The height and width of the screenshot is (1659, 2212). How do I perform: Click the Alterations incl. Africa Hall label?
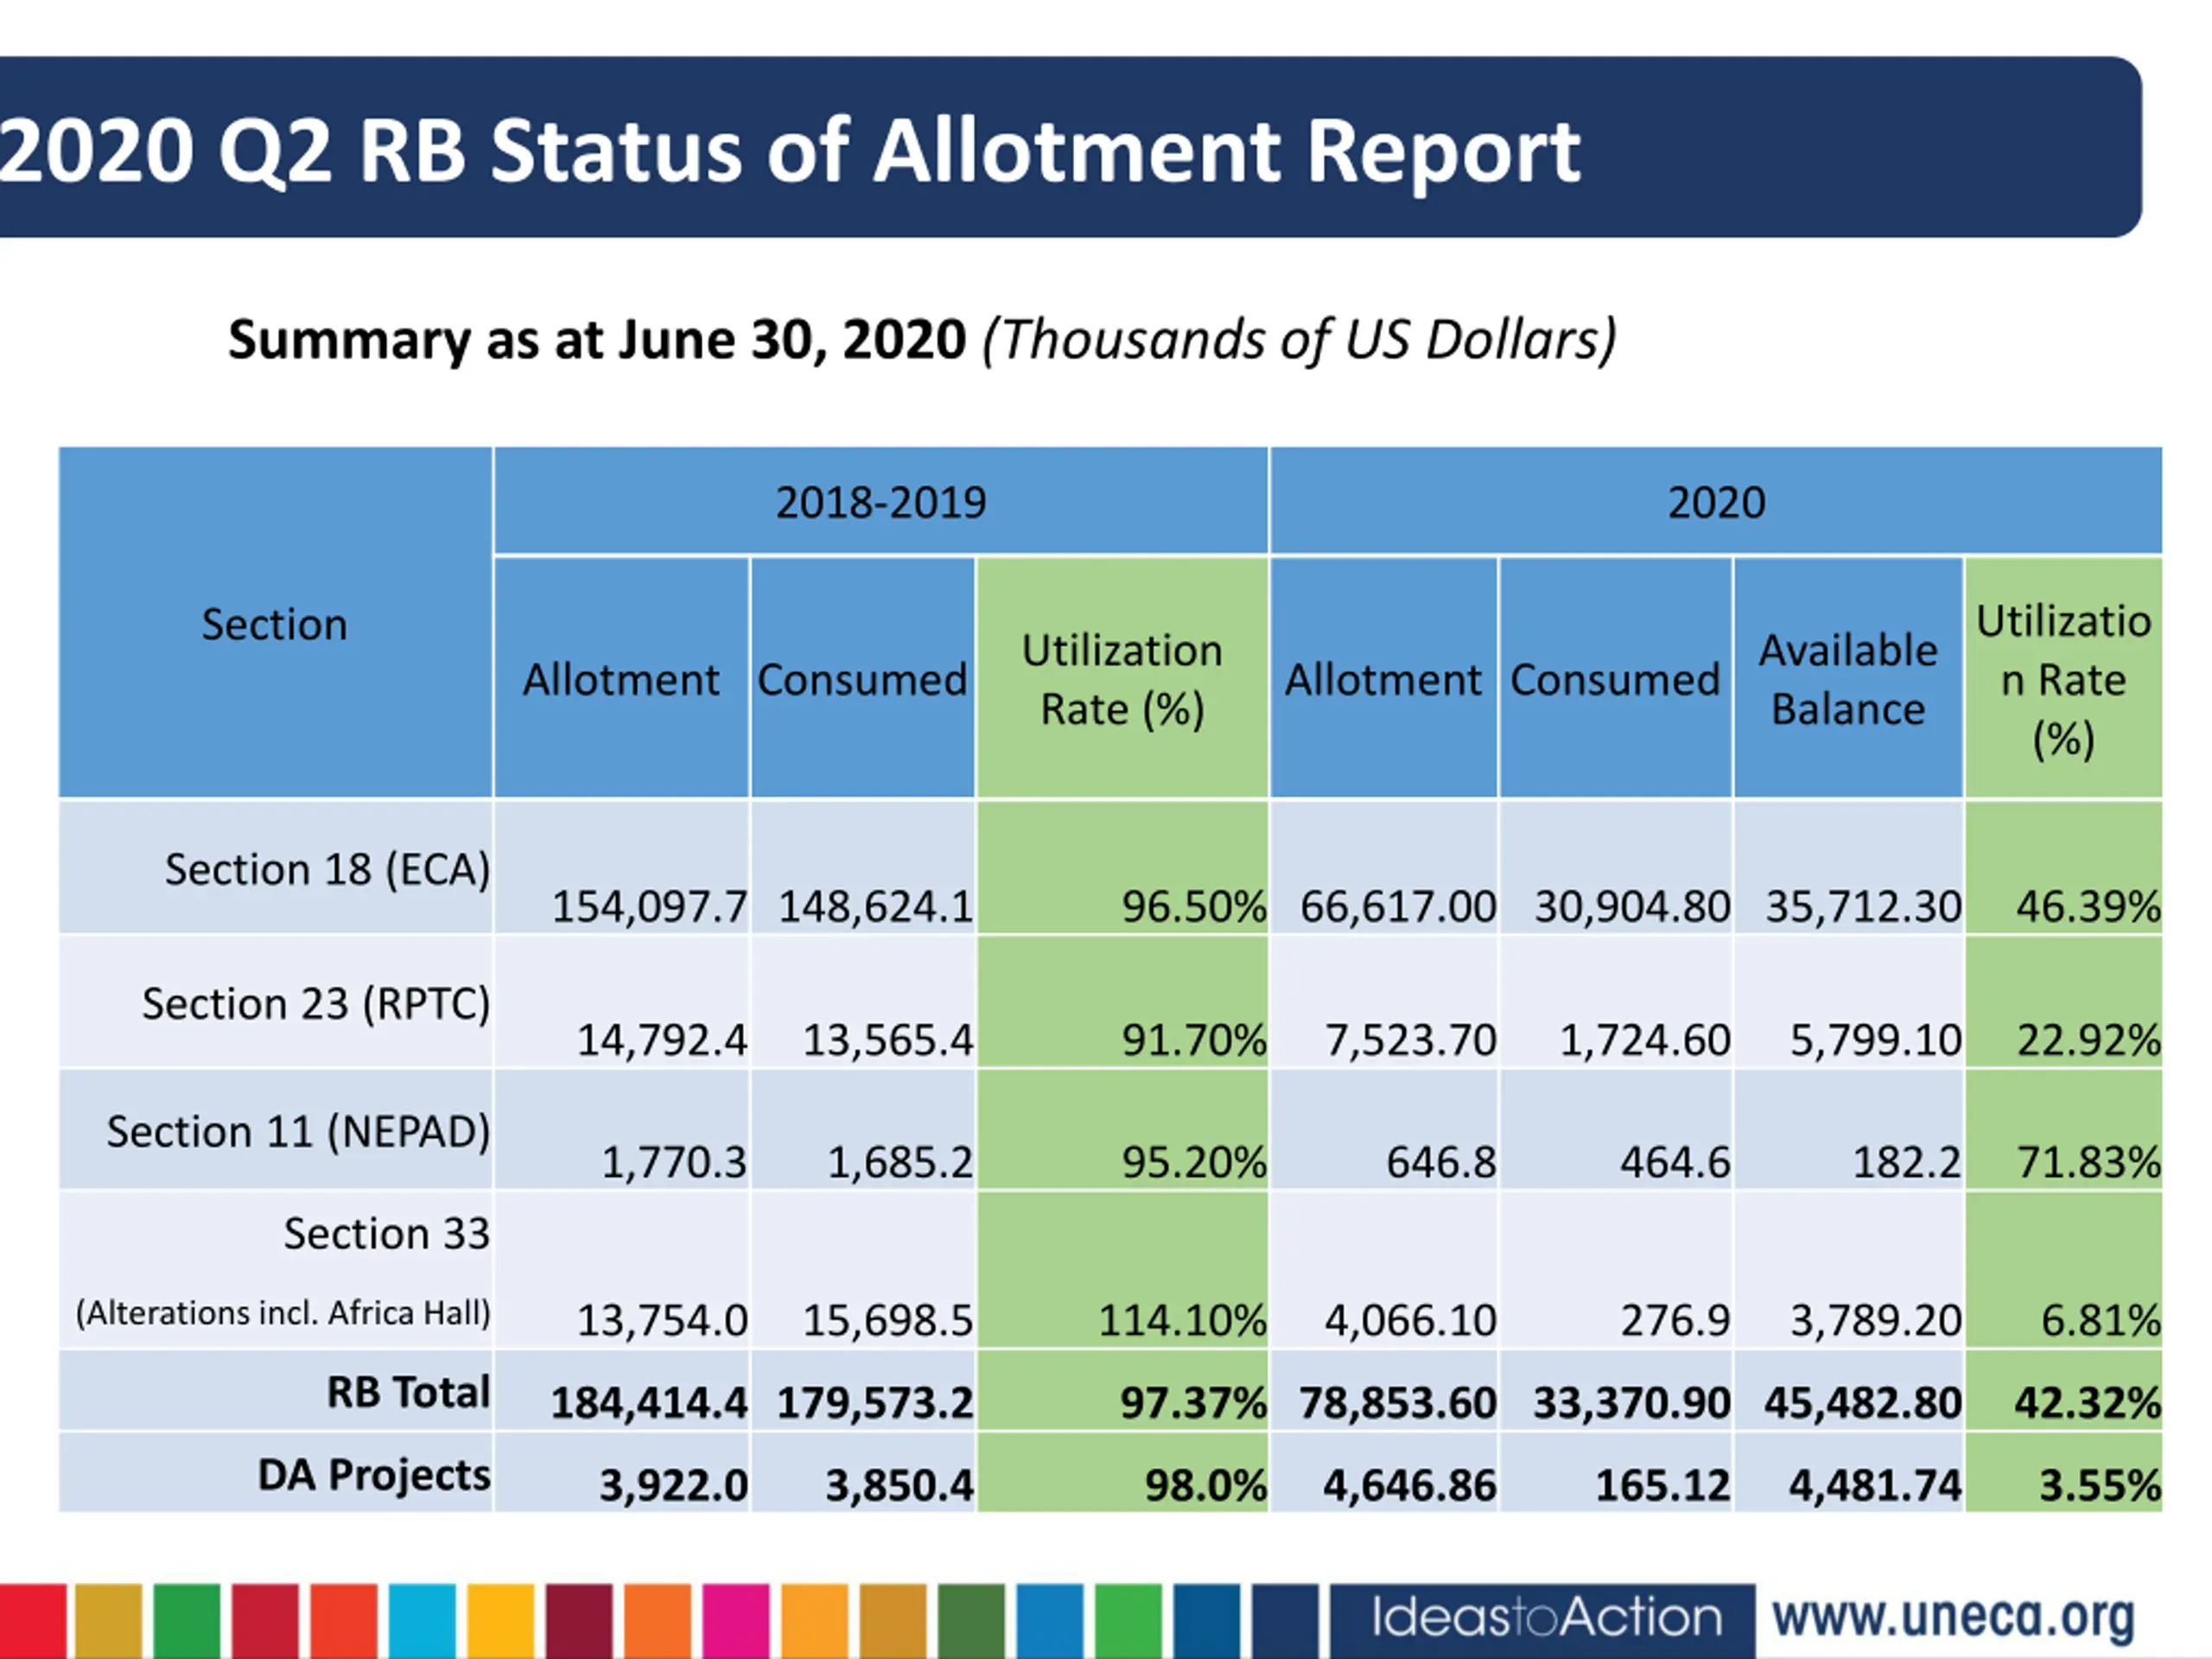click(x=283, y=1312)
